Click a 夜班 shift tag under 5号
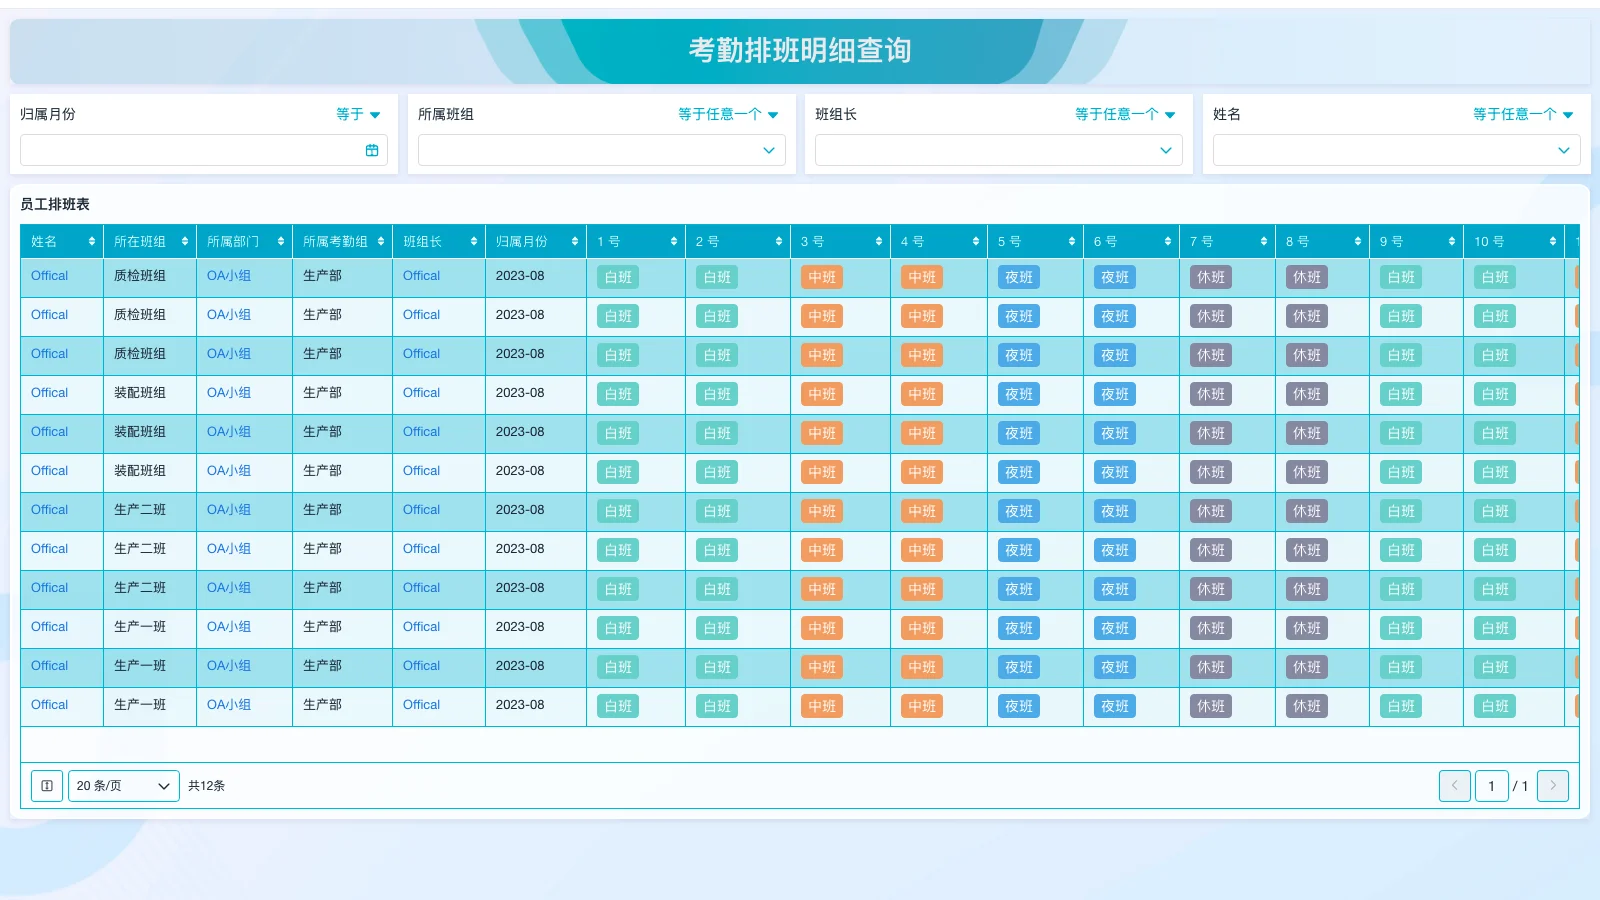This screenshot has height=900, width=1600. click(x=1018, y=277)
